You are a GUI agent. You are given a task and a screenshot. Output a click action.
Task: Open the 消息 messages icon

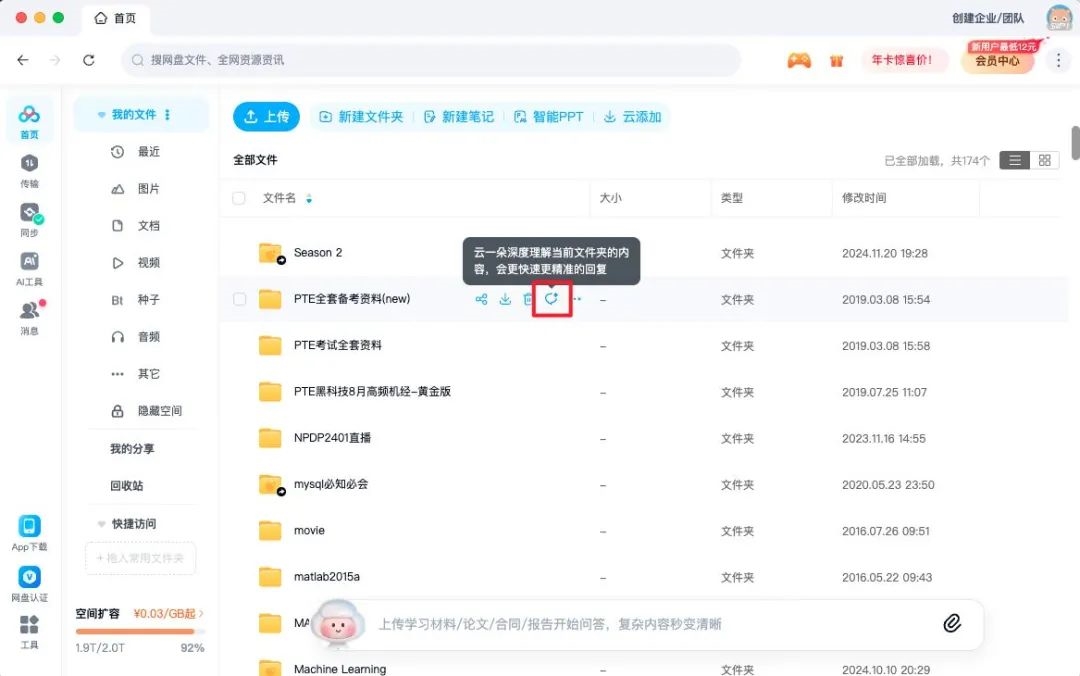point(29,315)
